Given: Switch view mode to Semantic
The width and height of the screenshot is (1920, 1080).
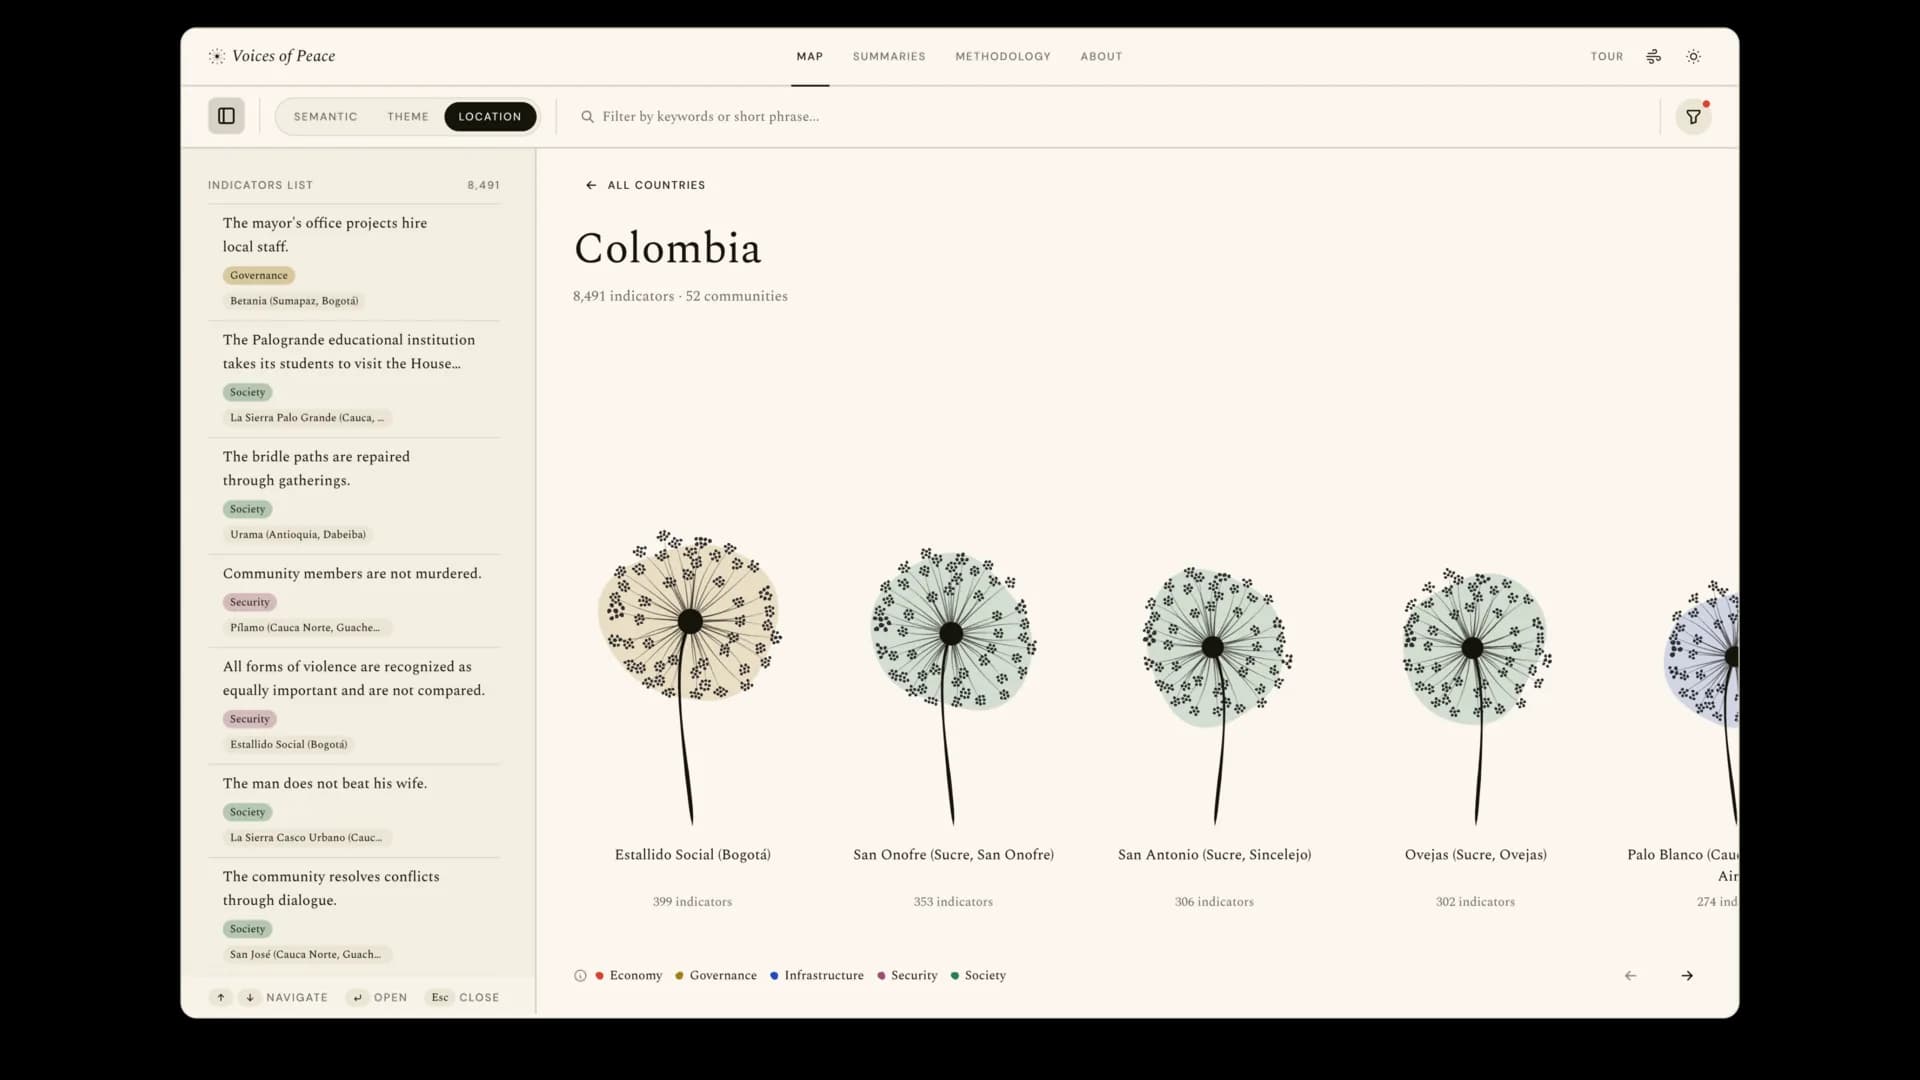Looking at the screenshot, I should coord(325,117).
